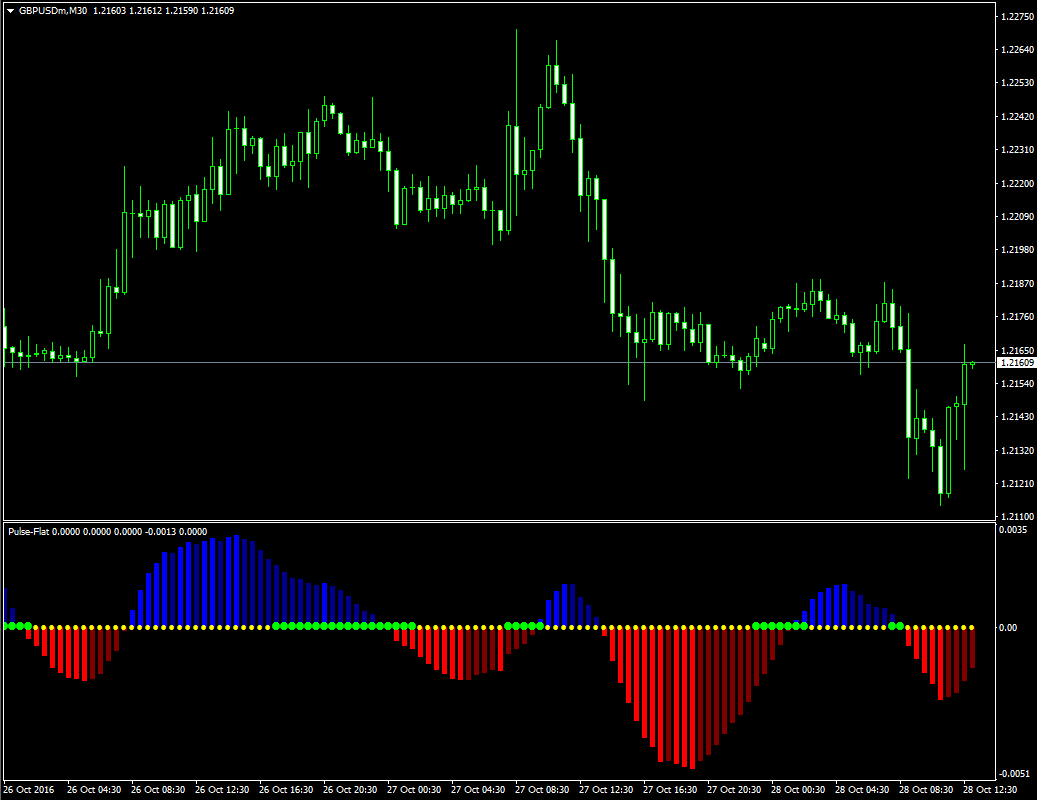Click price axis value 1.22420
The width and height of the screenshot is (1037, 800).
pyautogui.click(x=1017, y=116)
